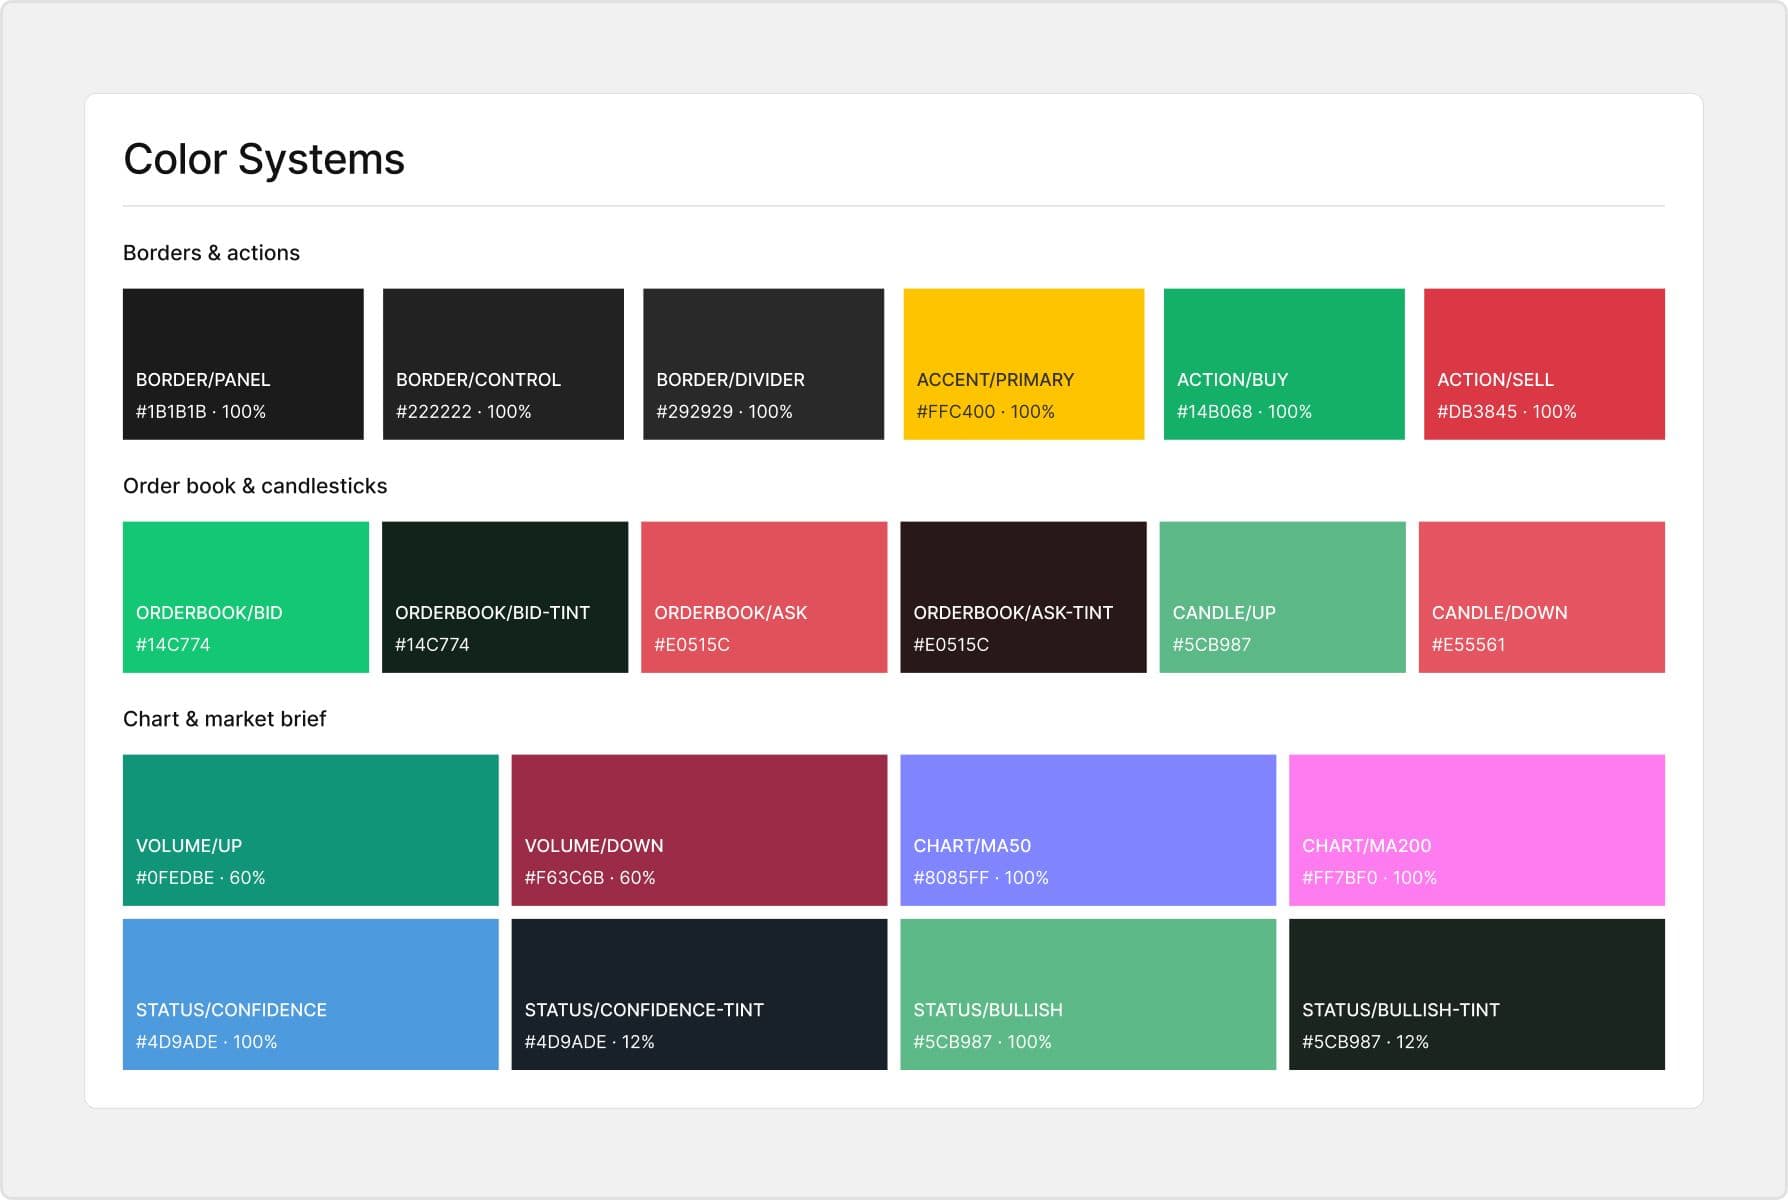The image size is (1788, 1200).
Task: Click the Chart & market brief label
Action: (x=224, y=719)
